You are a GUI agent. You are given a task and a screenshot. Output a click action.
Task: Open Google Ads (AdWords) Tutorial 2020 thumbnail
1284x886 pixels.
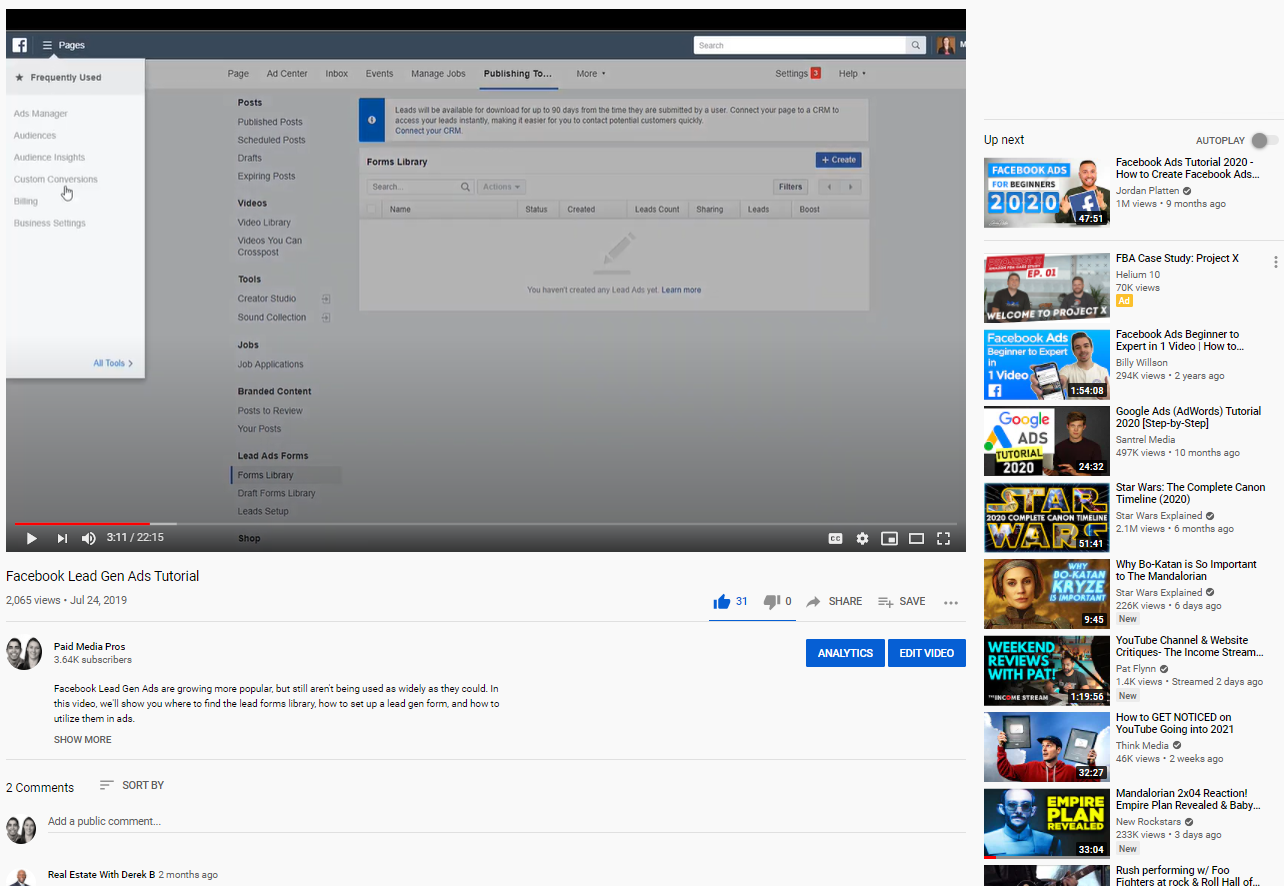click(1046, 441)
